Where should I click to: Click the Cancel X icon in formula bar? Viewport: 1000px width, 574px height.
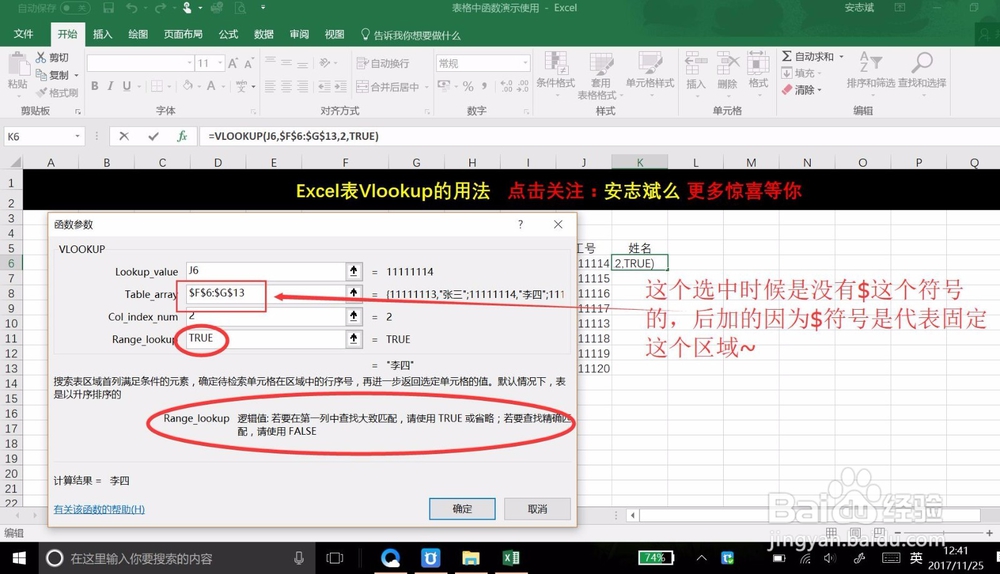[x=124, y=136]
